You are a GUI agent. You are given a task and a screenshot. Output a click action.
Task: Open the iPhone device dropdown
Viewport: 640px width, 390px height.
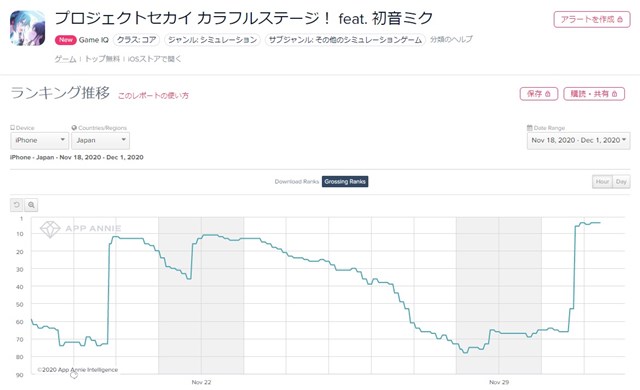40,140
